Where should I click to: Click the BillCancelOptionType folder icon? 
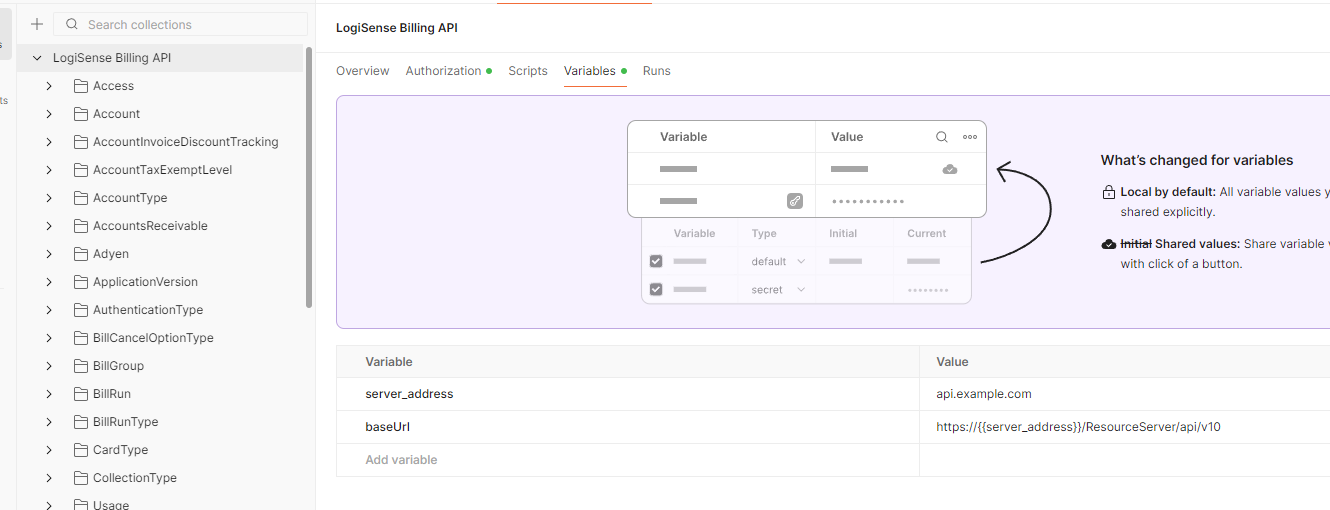(81, 338)
